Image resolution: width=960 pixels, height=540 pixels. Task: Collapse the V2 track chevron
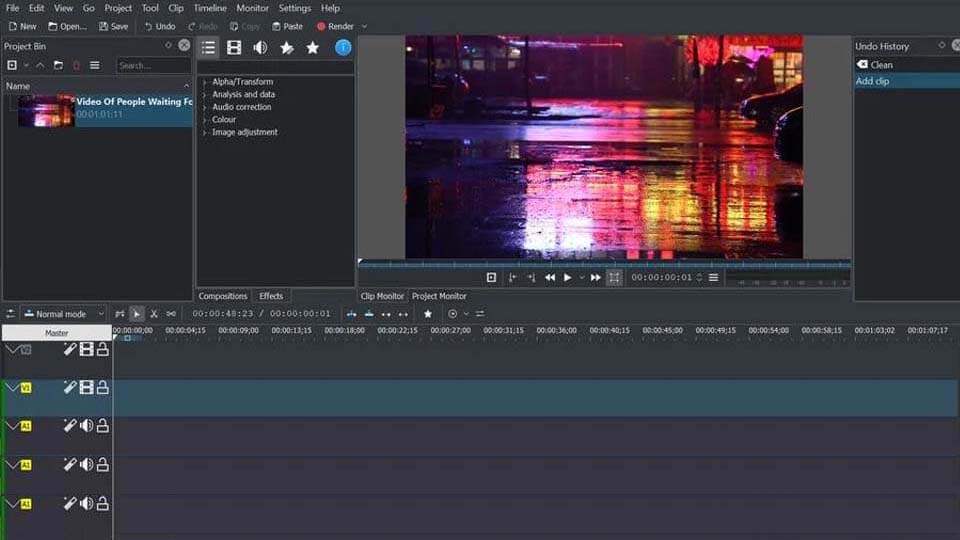click(x=12, y=349)
